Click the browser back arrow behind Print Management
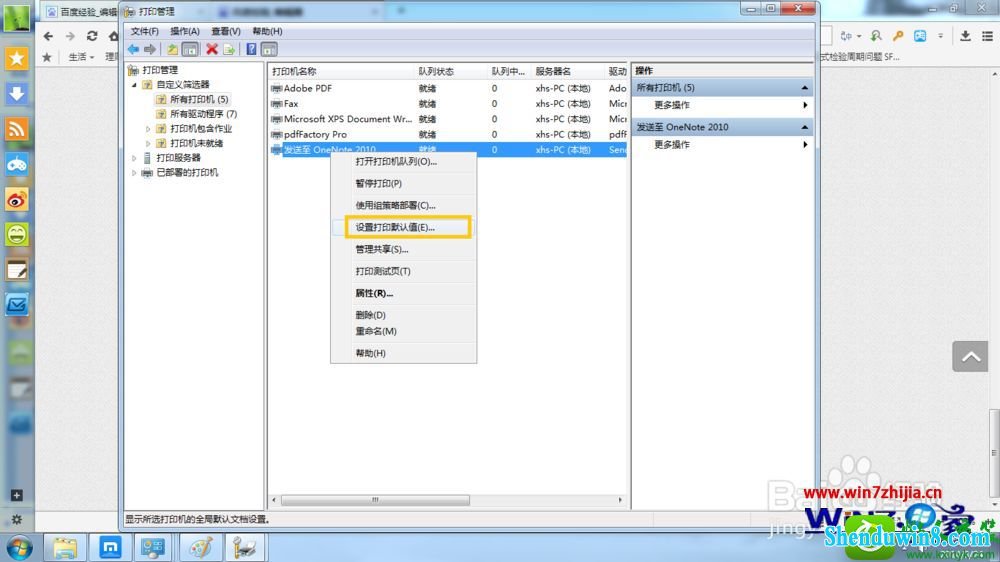 [48, 36]
